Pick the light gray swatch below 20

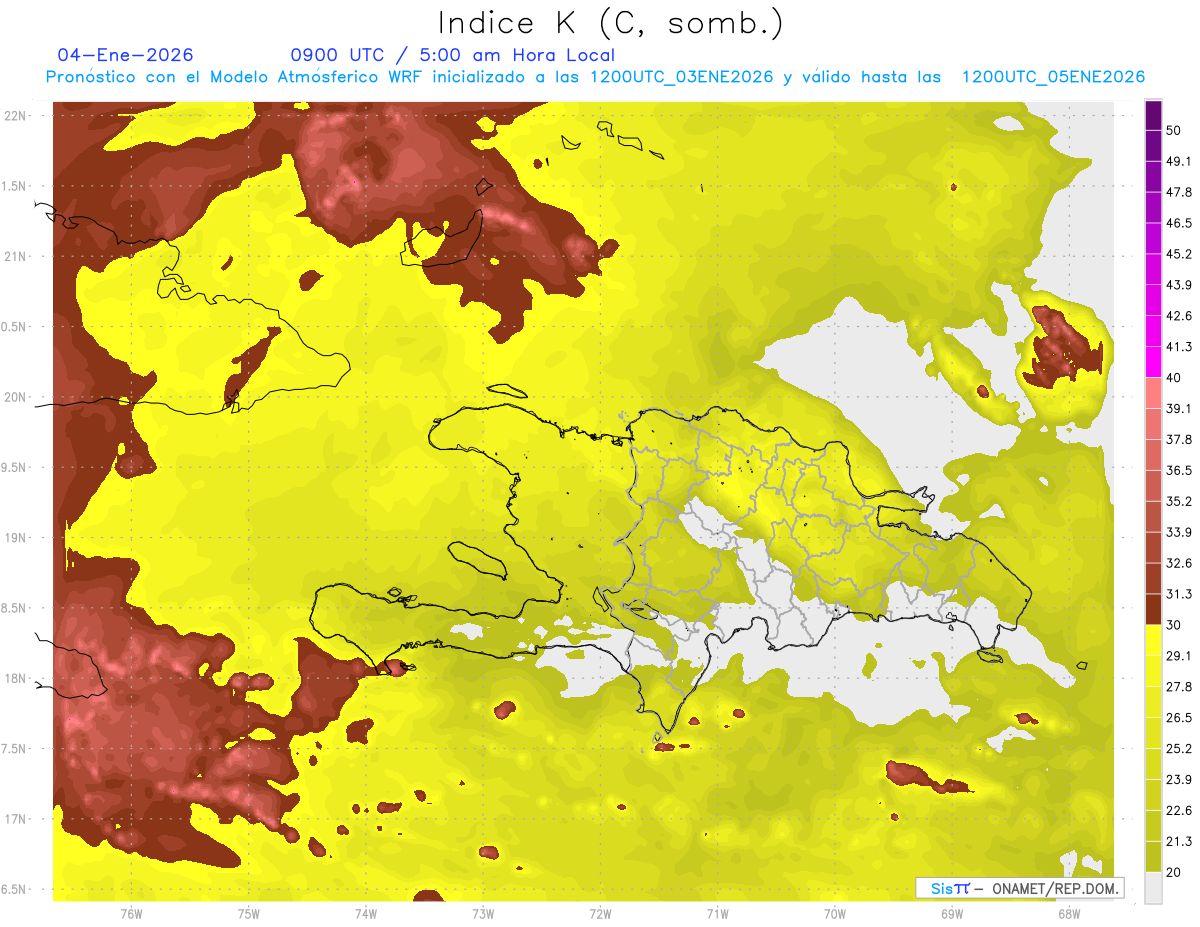(1154, 888)
